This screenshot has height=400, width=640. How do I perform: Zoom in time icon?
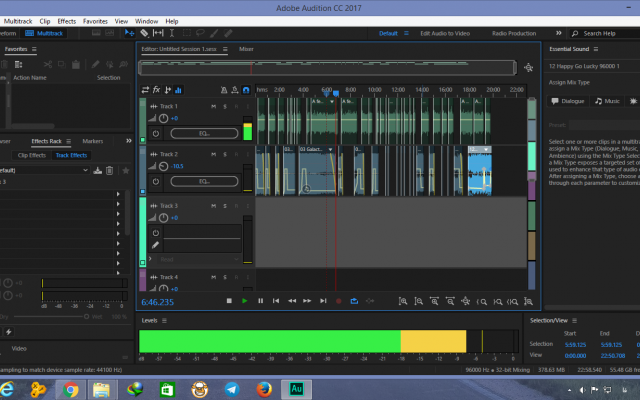click(x=434, y=301)
